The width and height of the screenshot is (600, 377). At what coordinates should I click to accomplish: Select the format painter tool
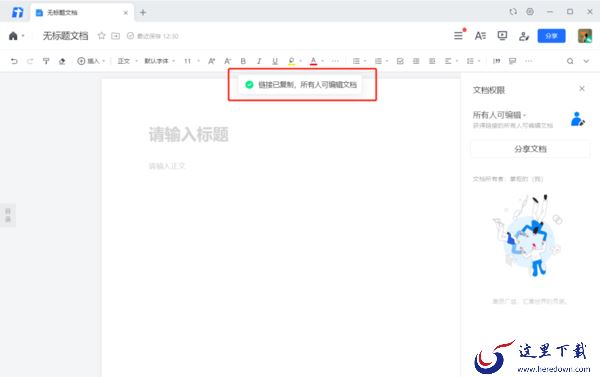[46, 61]
